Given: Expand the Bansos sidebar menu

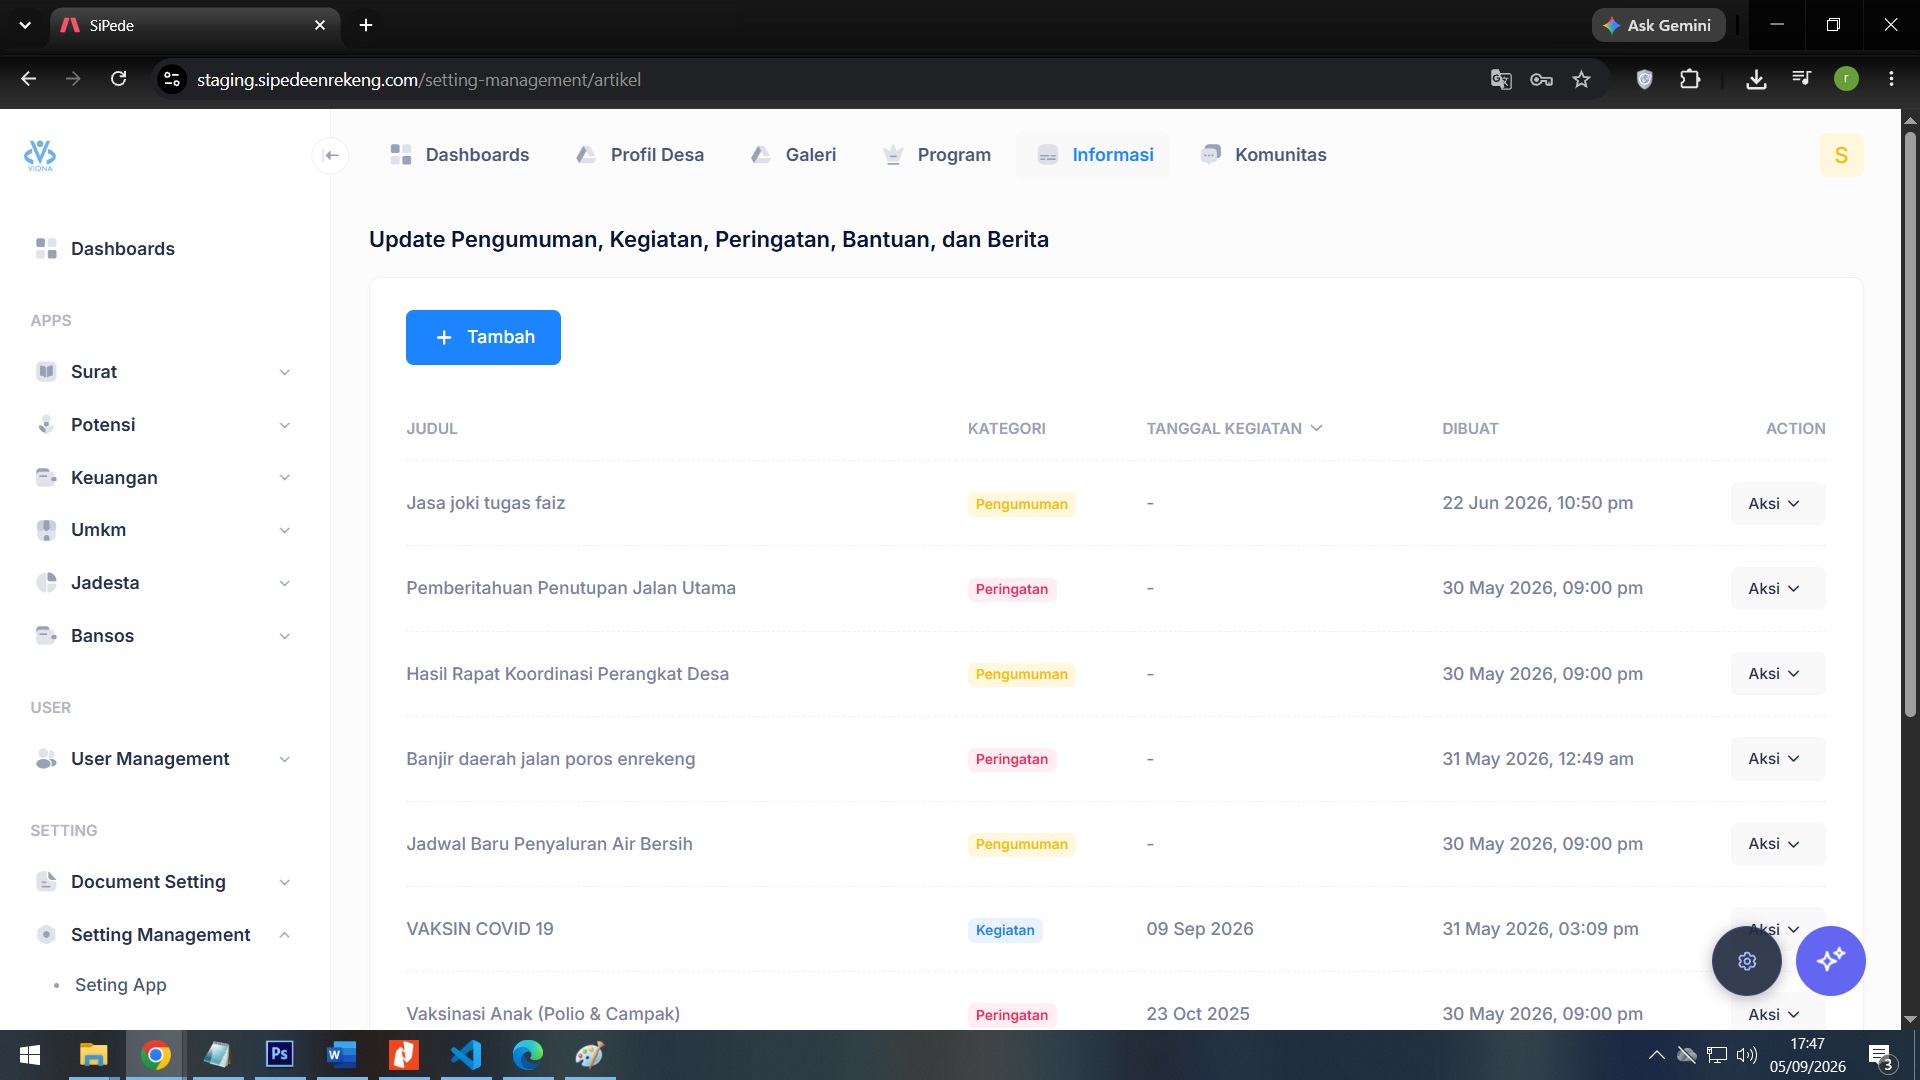Looking at the screenshot, I should (163, 636).
